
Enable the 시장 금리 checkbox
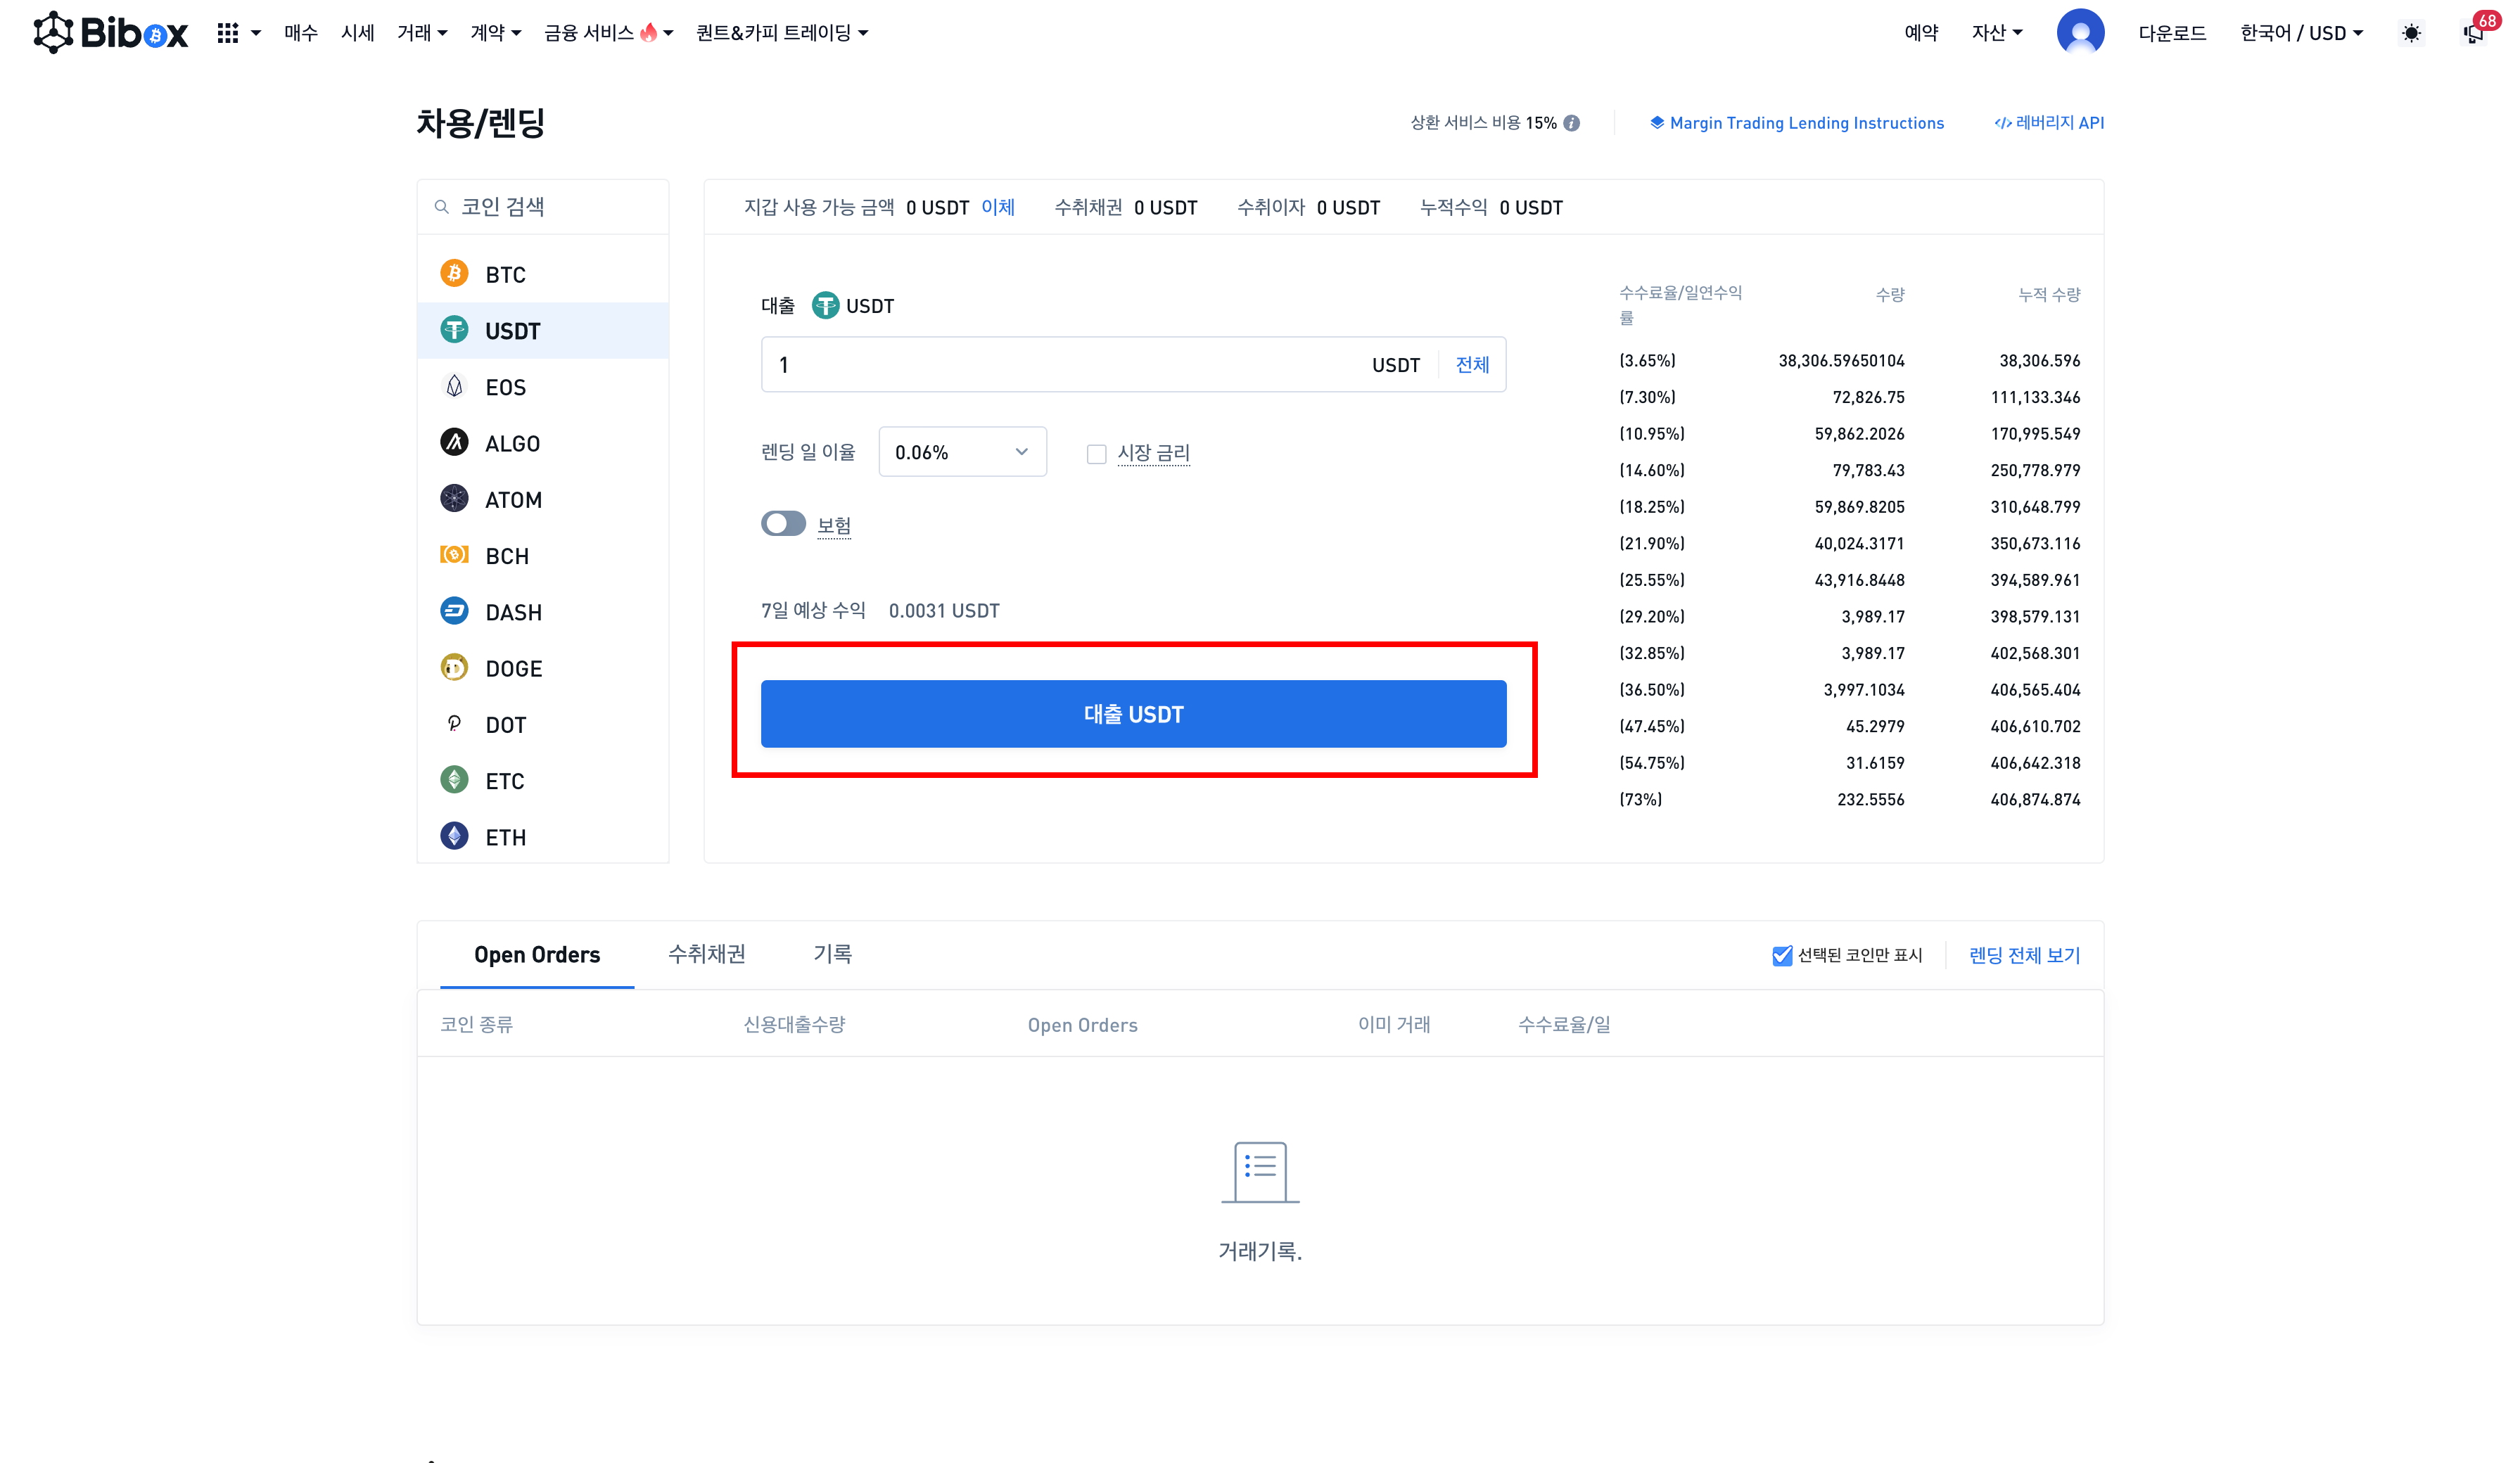point(1096,454)
